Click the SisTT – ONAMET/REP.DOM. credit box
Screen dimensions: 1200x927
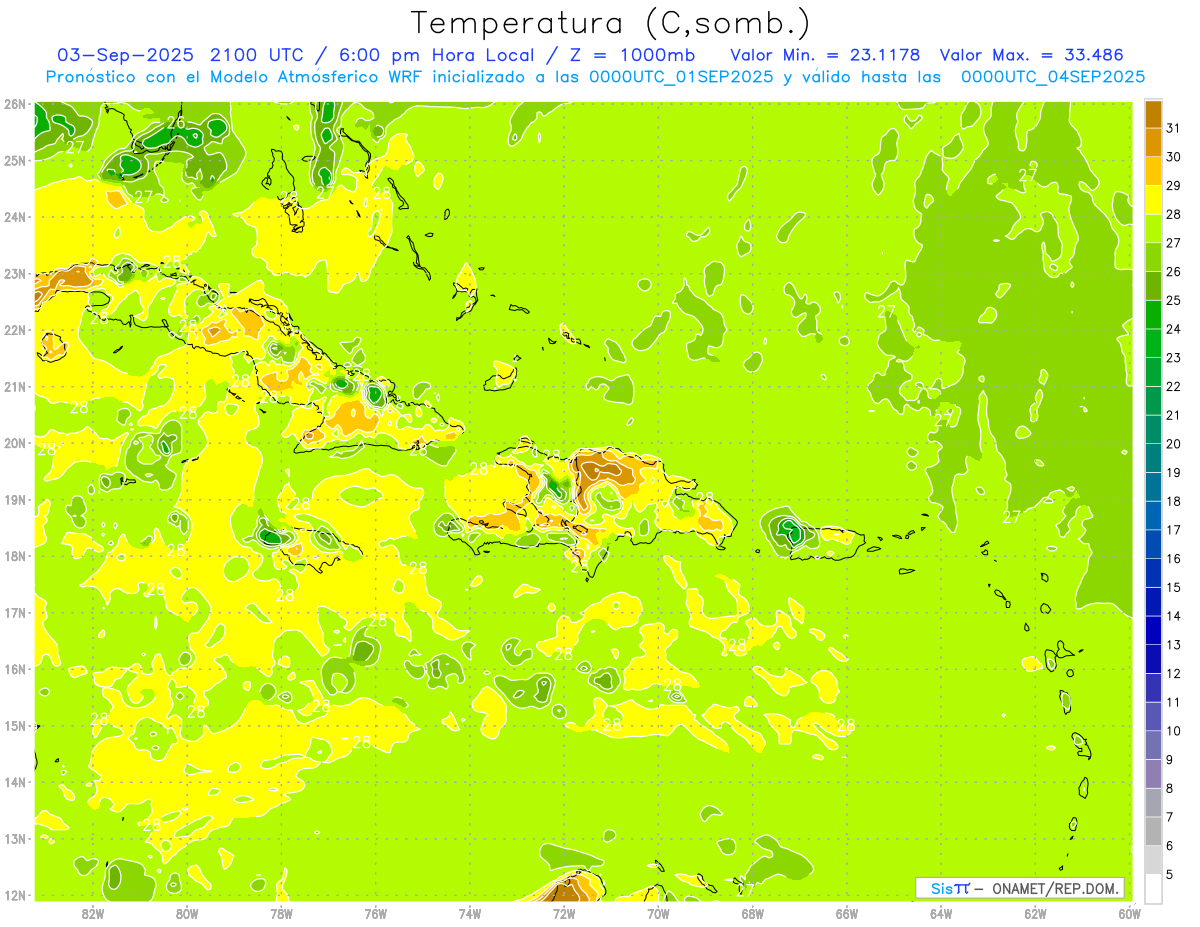point(1020,888)
